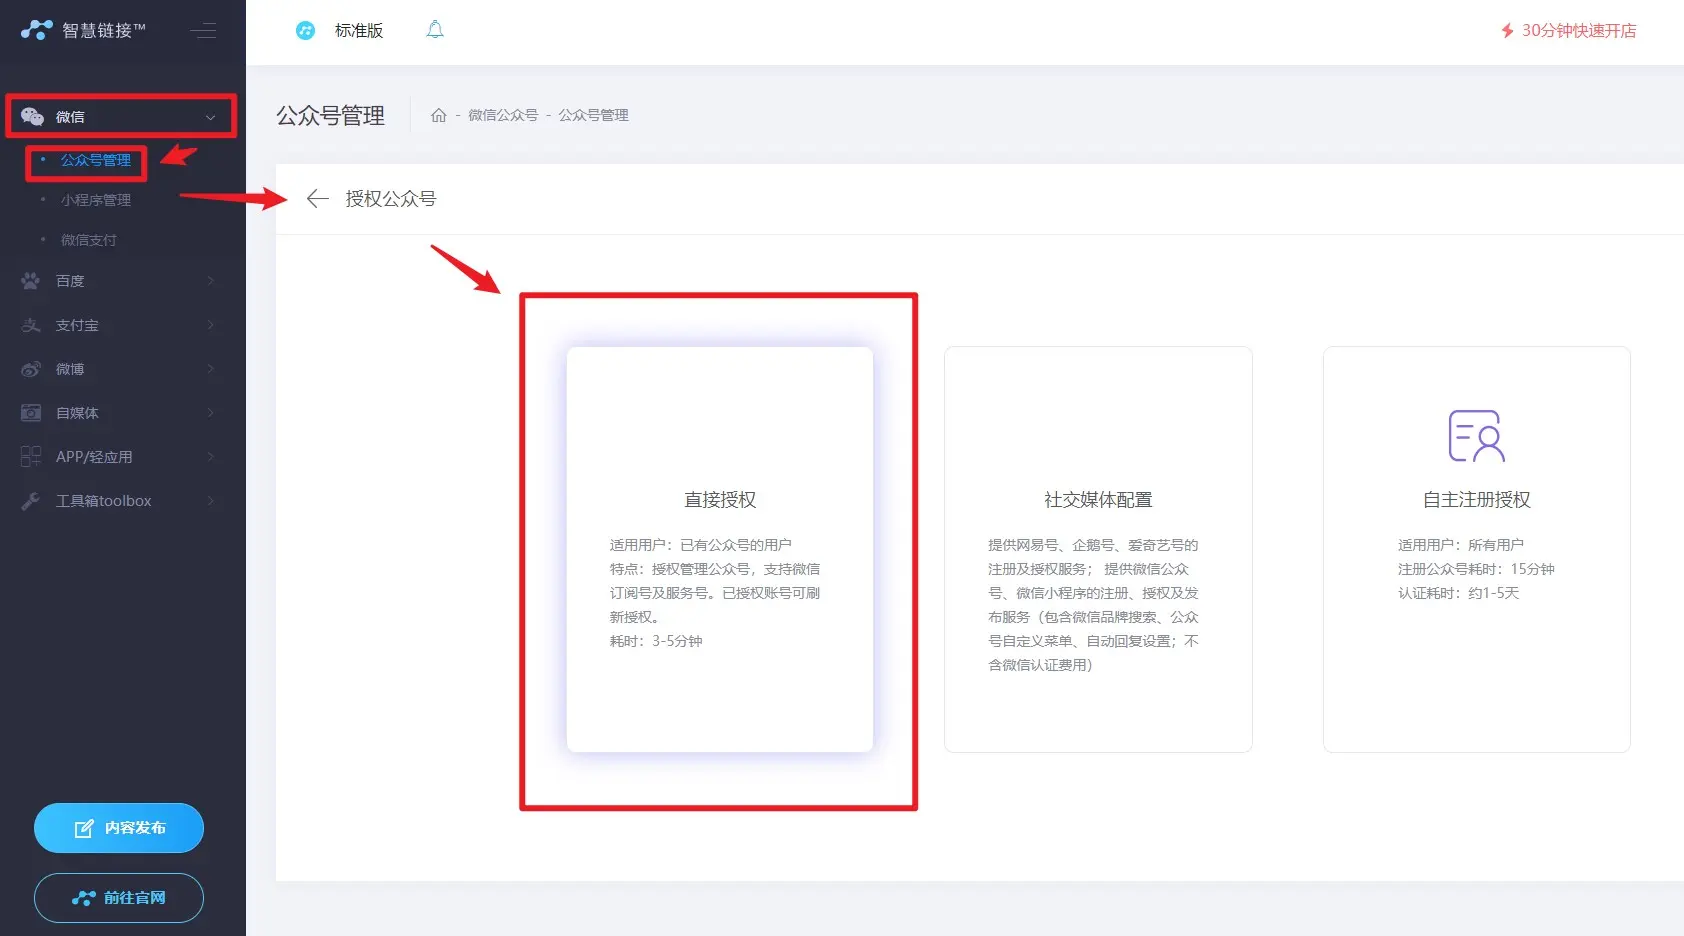Click the back arrow beside 授权公众号
This screenshot has width=1684, height=936.
[317, 199]
